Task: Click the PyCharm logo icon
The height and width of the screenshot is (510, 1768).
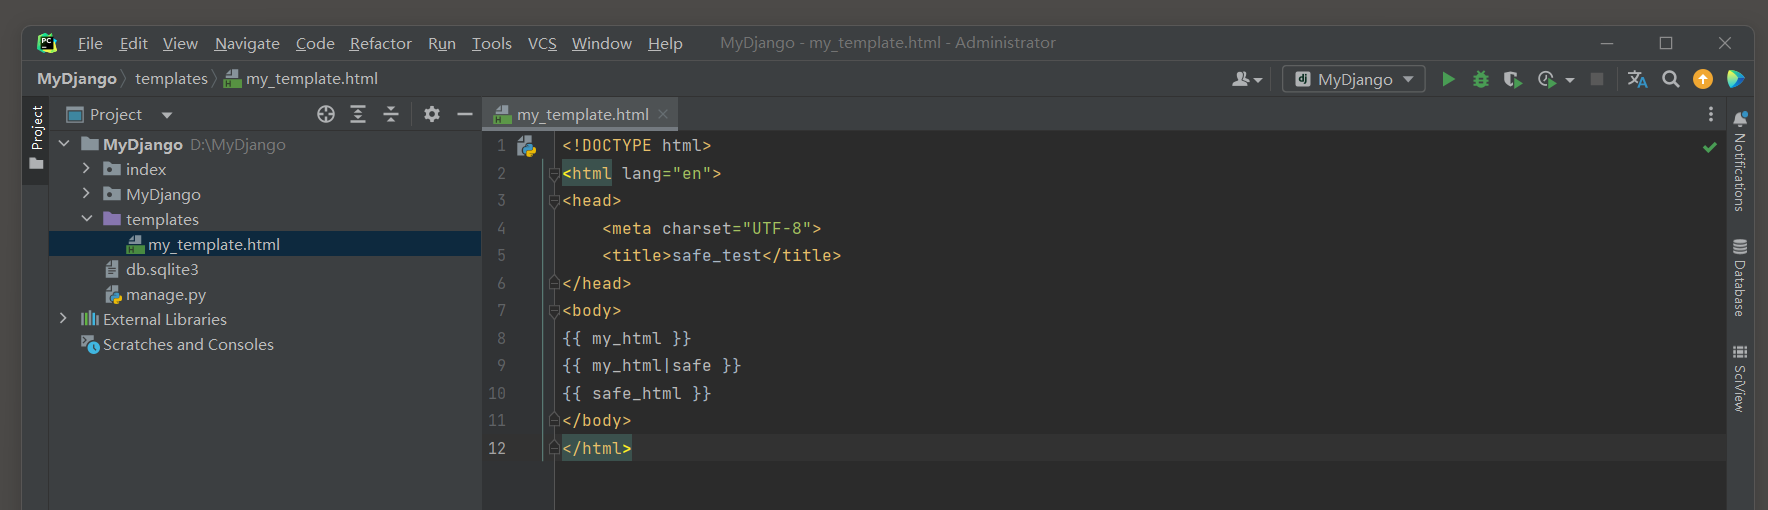Action: (47, 43)
